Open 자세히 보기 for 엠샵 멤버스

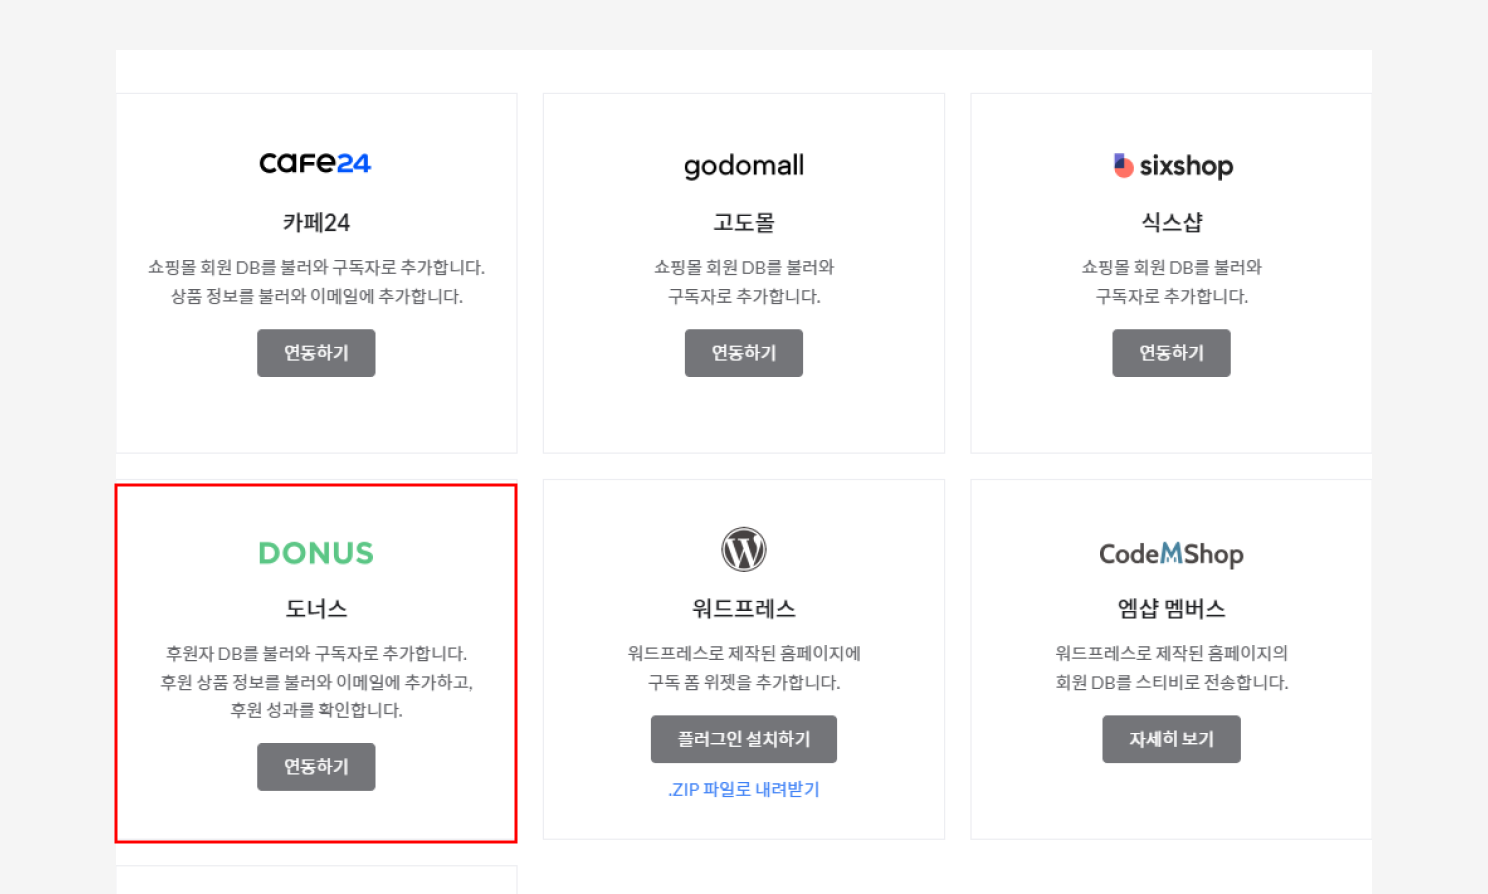1171,739
